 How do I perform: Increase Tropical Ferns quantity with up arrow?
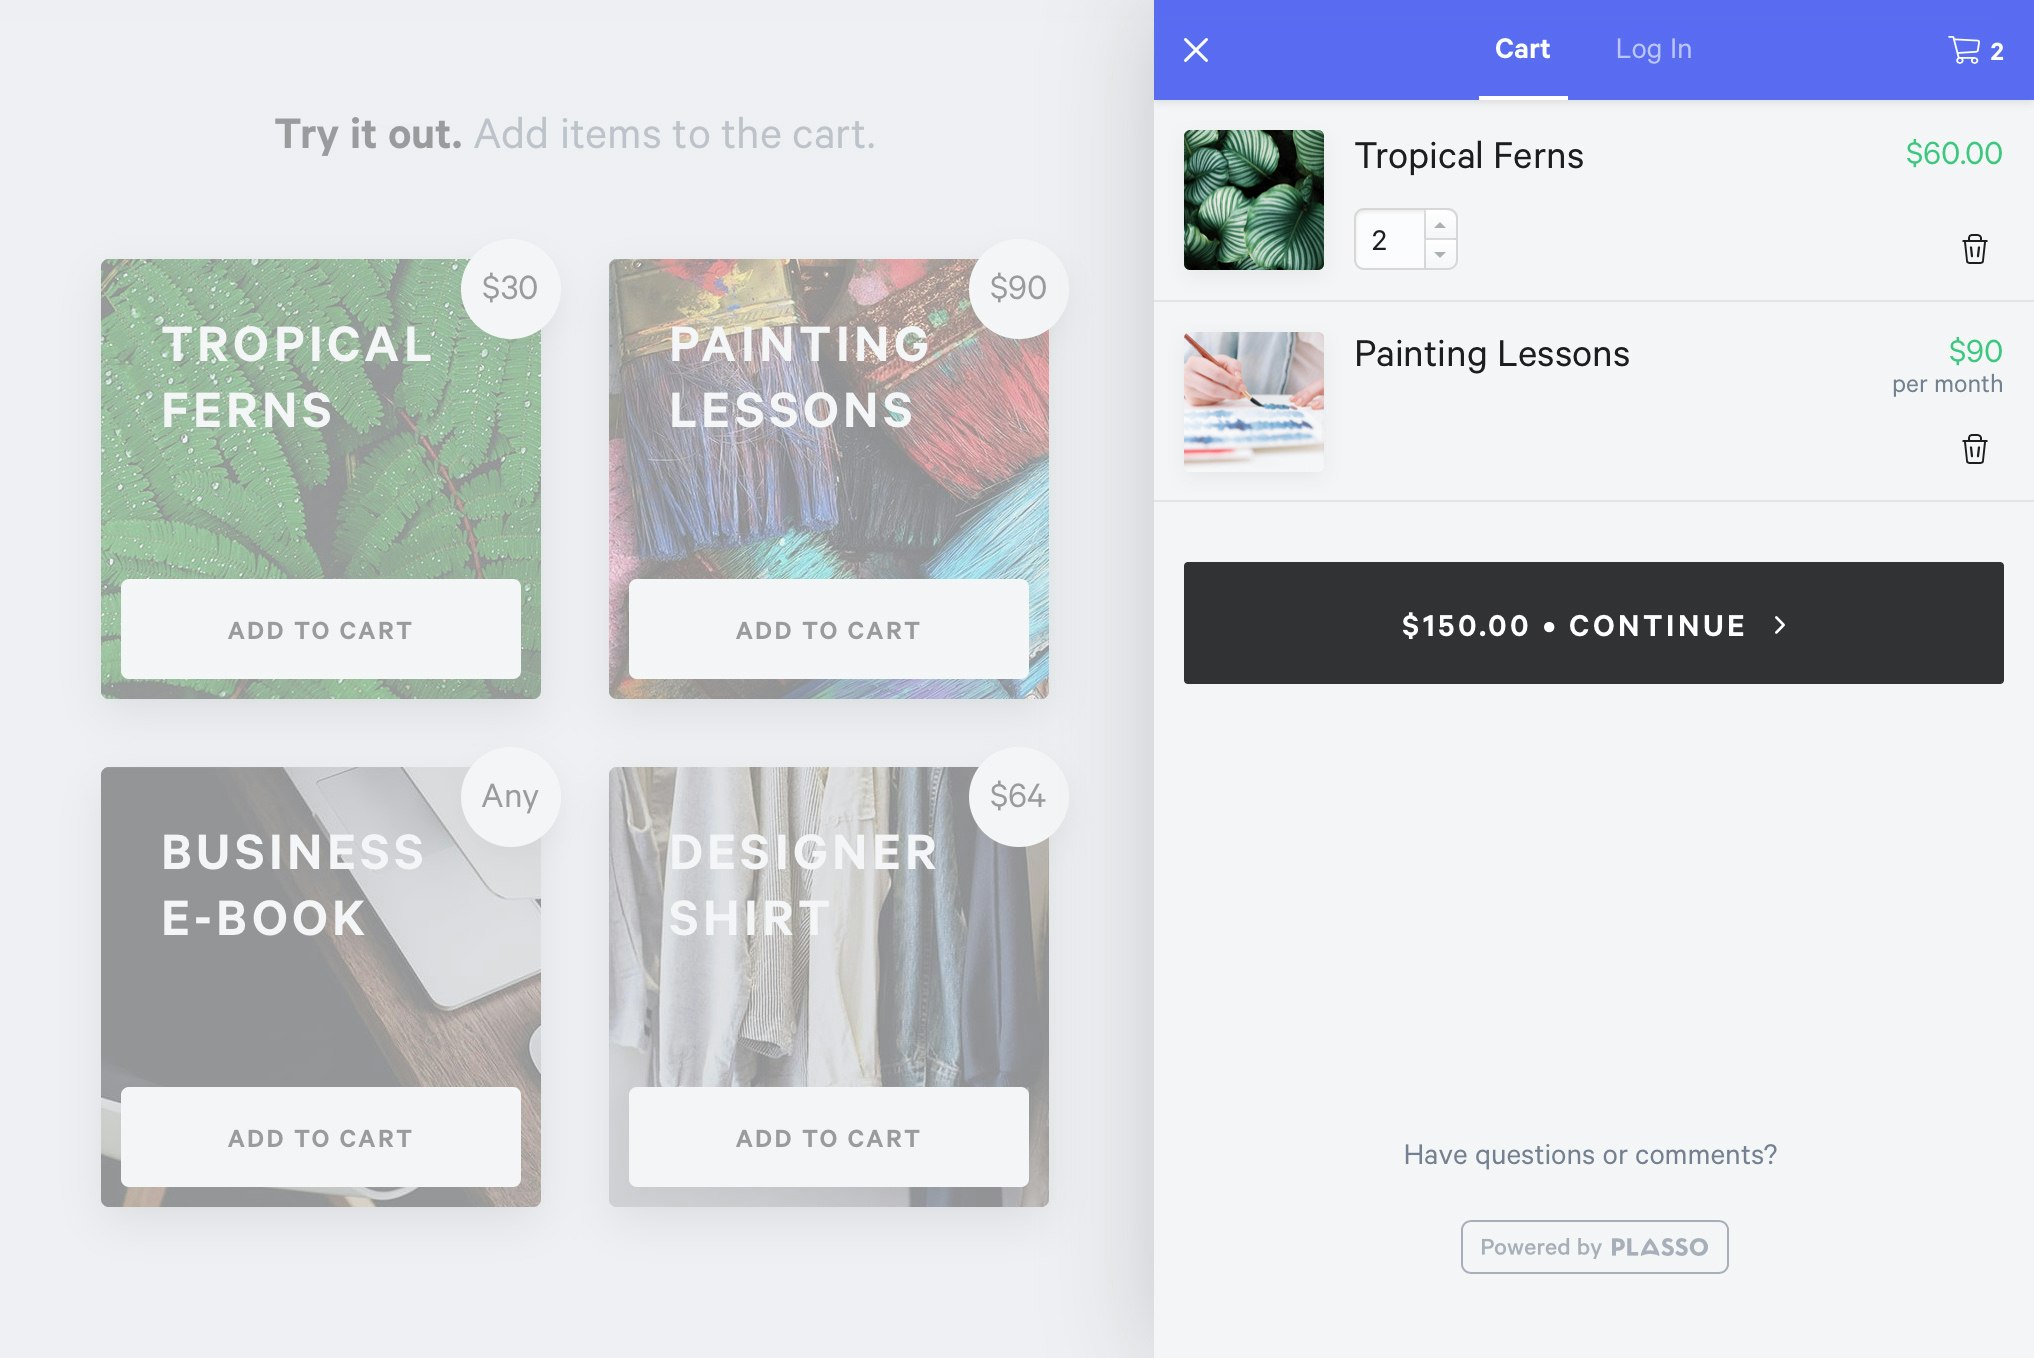point(1440,225)
